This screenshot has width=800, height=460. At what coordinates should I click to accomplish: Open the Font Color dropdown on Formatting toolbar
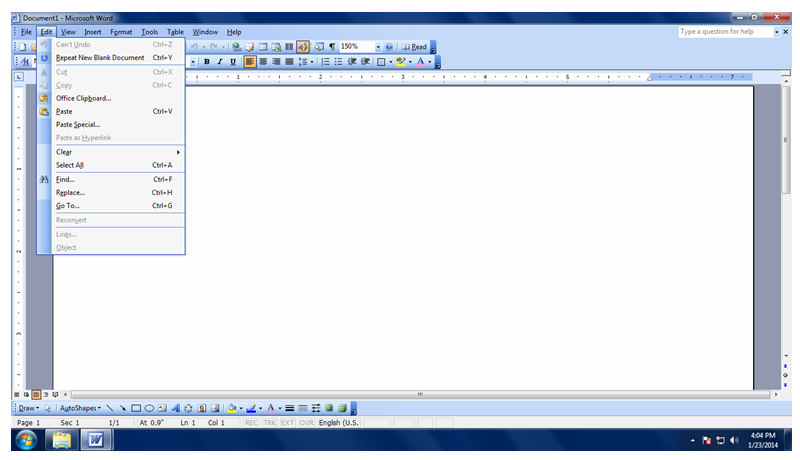430,62
